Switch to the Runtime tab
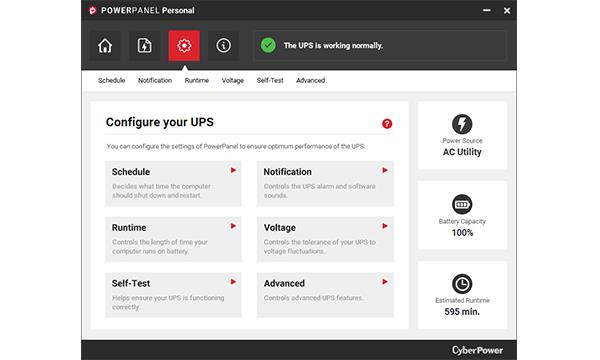The width and height of the screenshot is (600, 360). pos(197,80)
